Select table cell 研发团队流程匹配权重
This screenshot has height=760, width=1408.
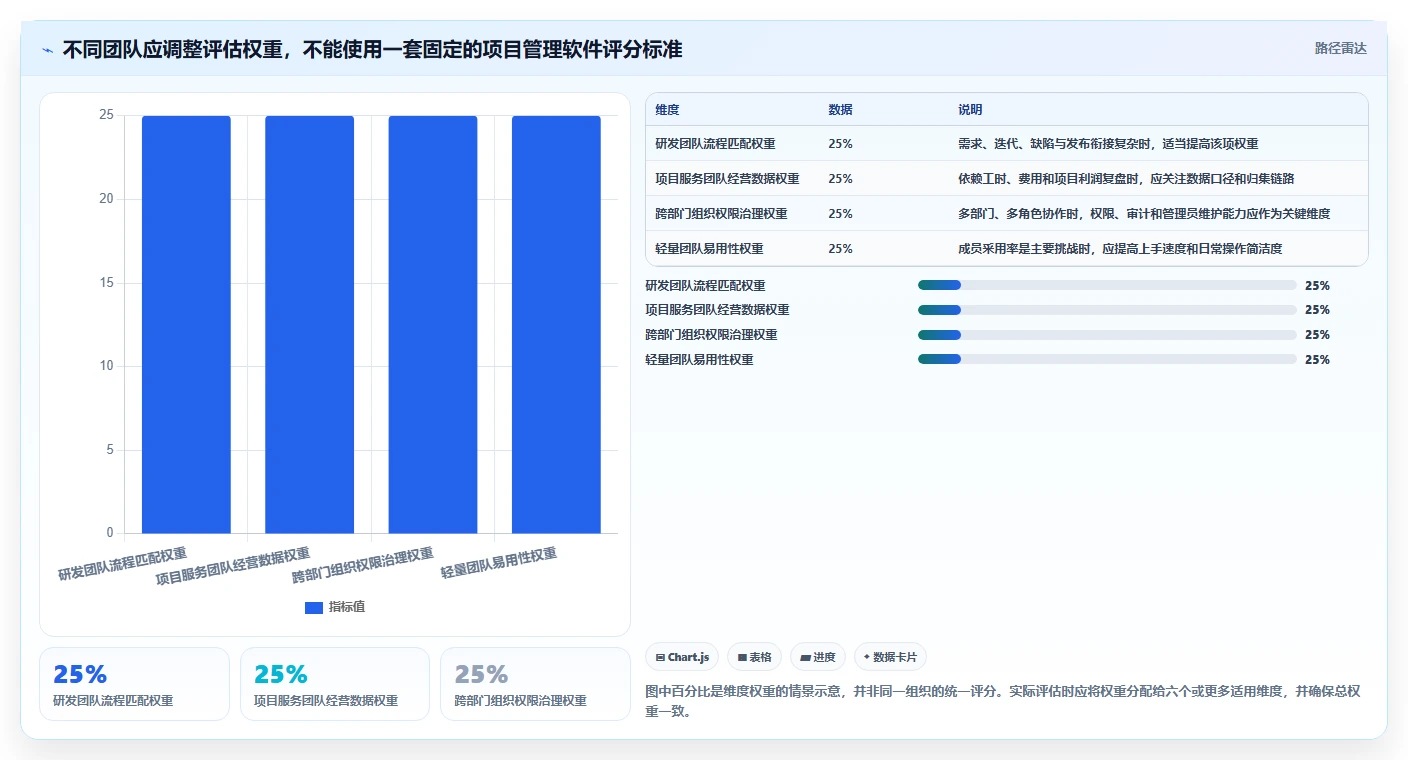tap(715, 144)
